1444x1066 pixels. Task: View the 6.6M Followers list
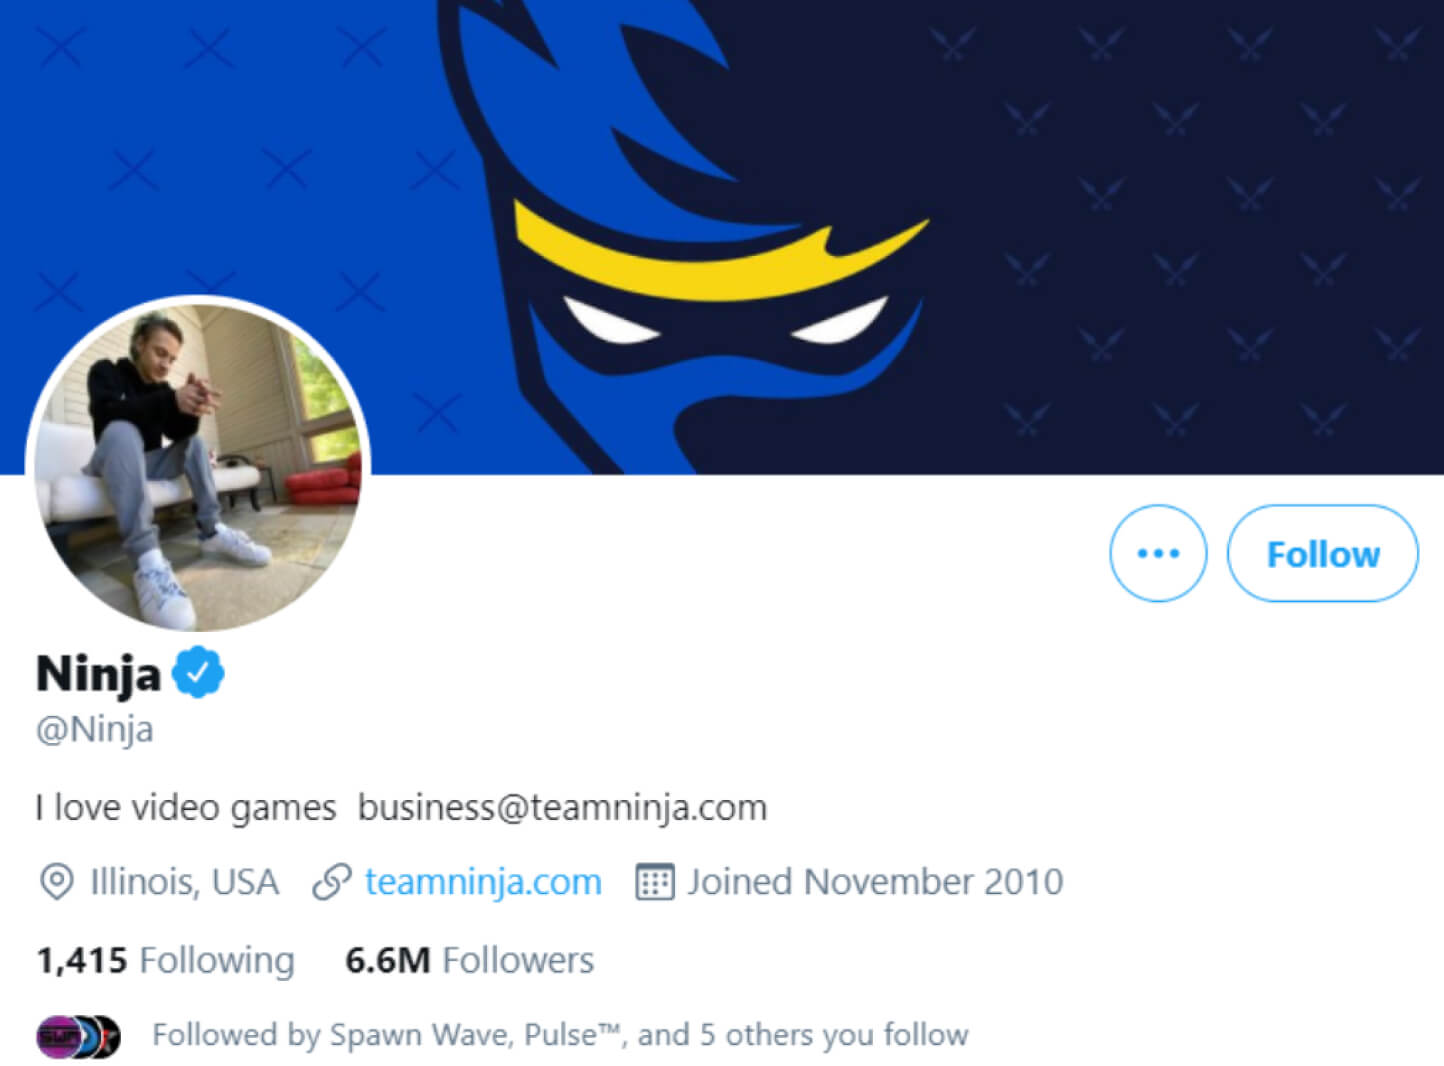coord(469,960)
